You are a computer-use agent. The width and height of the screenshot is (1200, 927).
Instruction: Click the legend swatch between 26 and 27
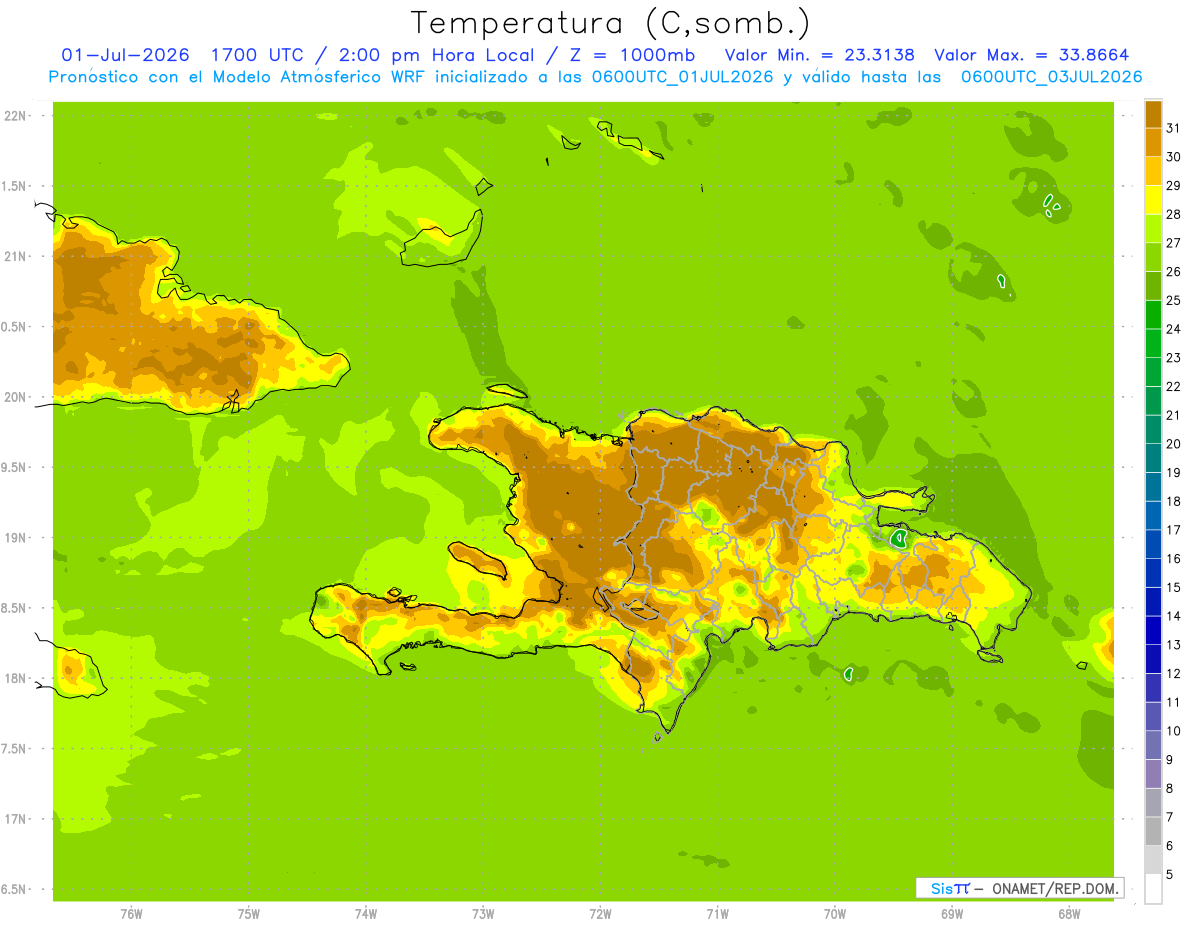[1153, 257]
